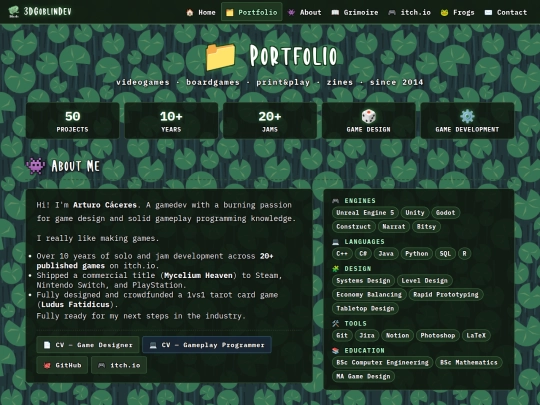Image resolution: width=540 pixels, height=405 pixels.
Task: Open the Home nav item
Action: click(x=201, y=12)
